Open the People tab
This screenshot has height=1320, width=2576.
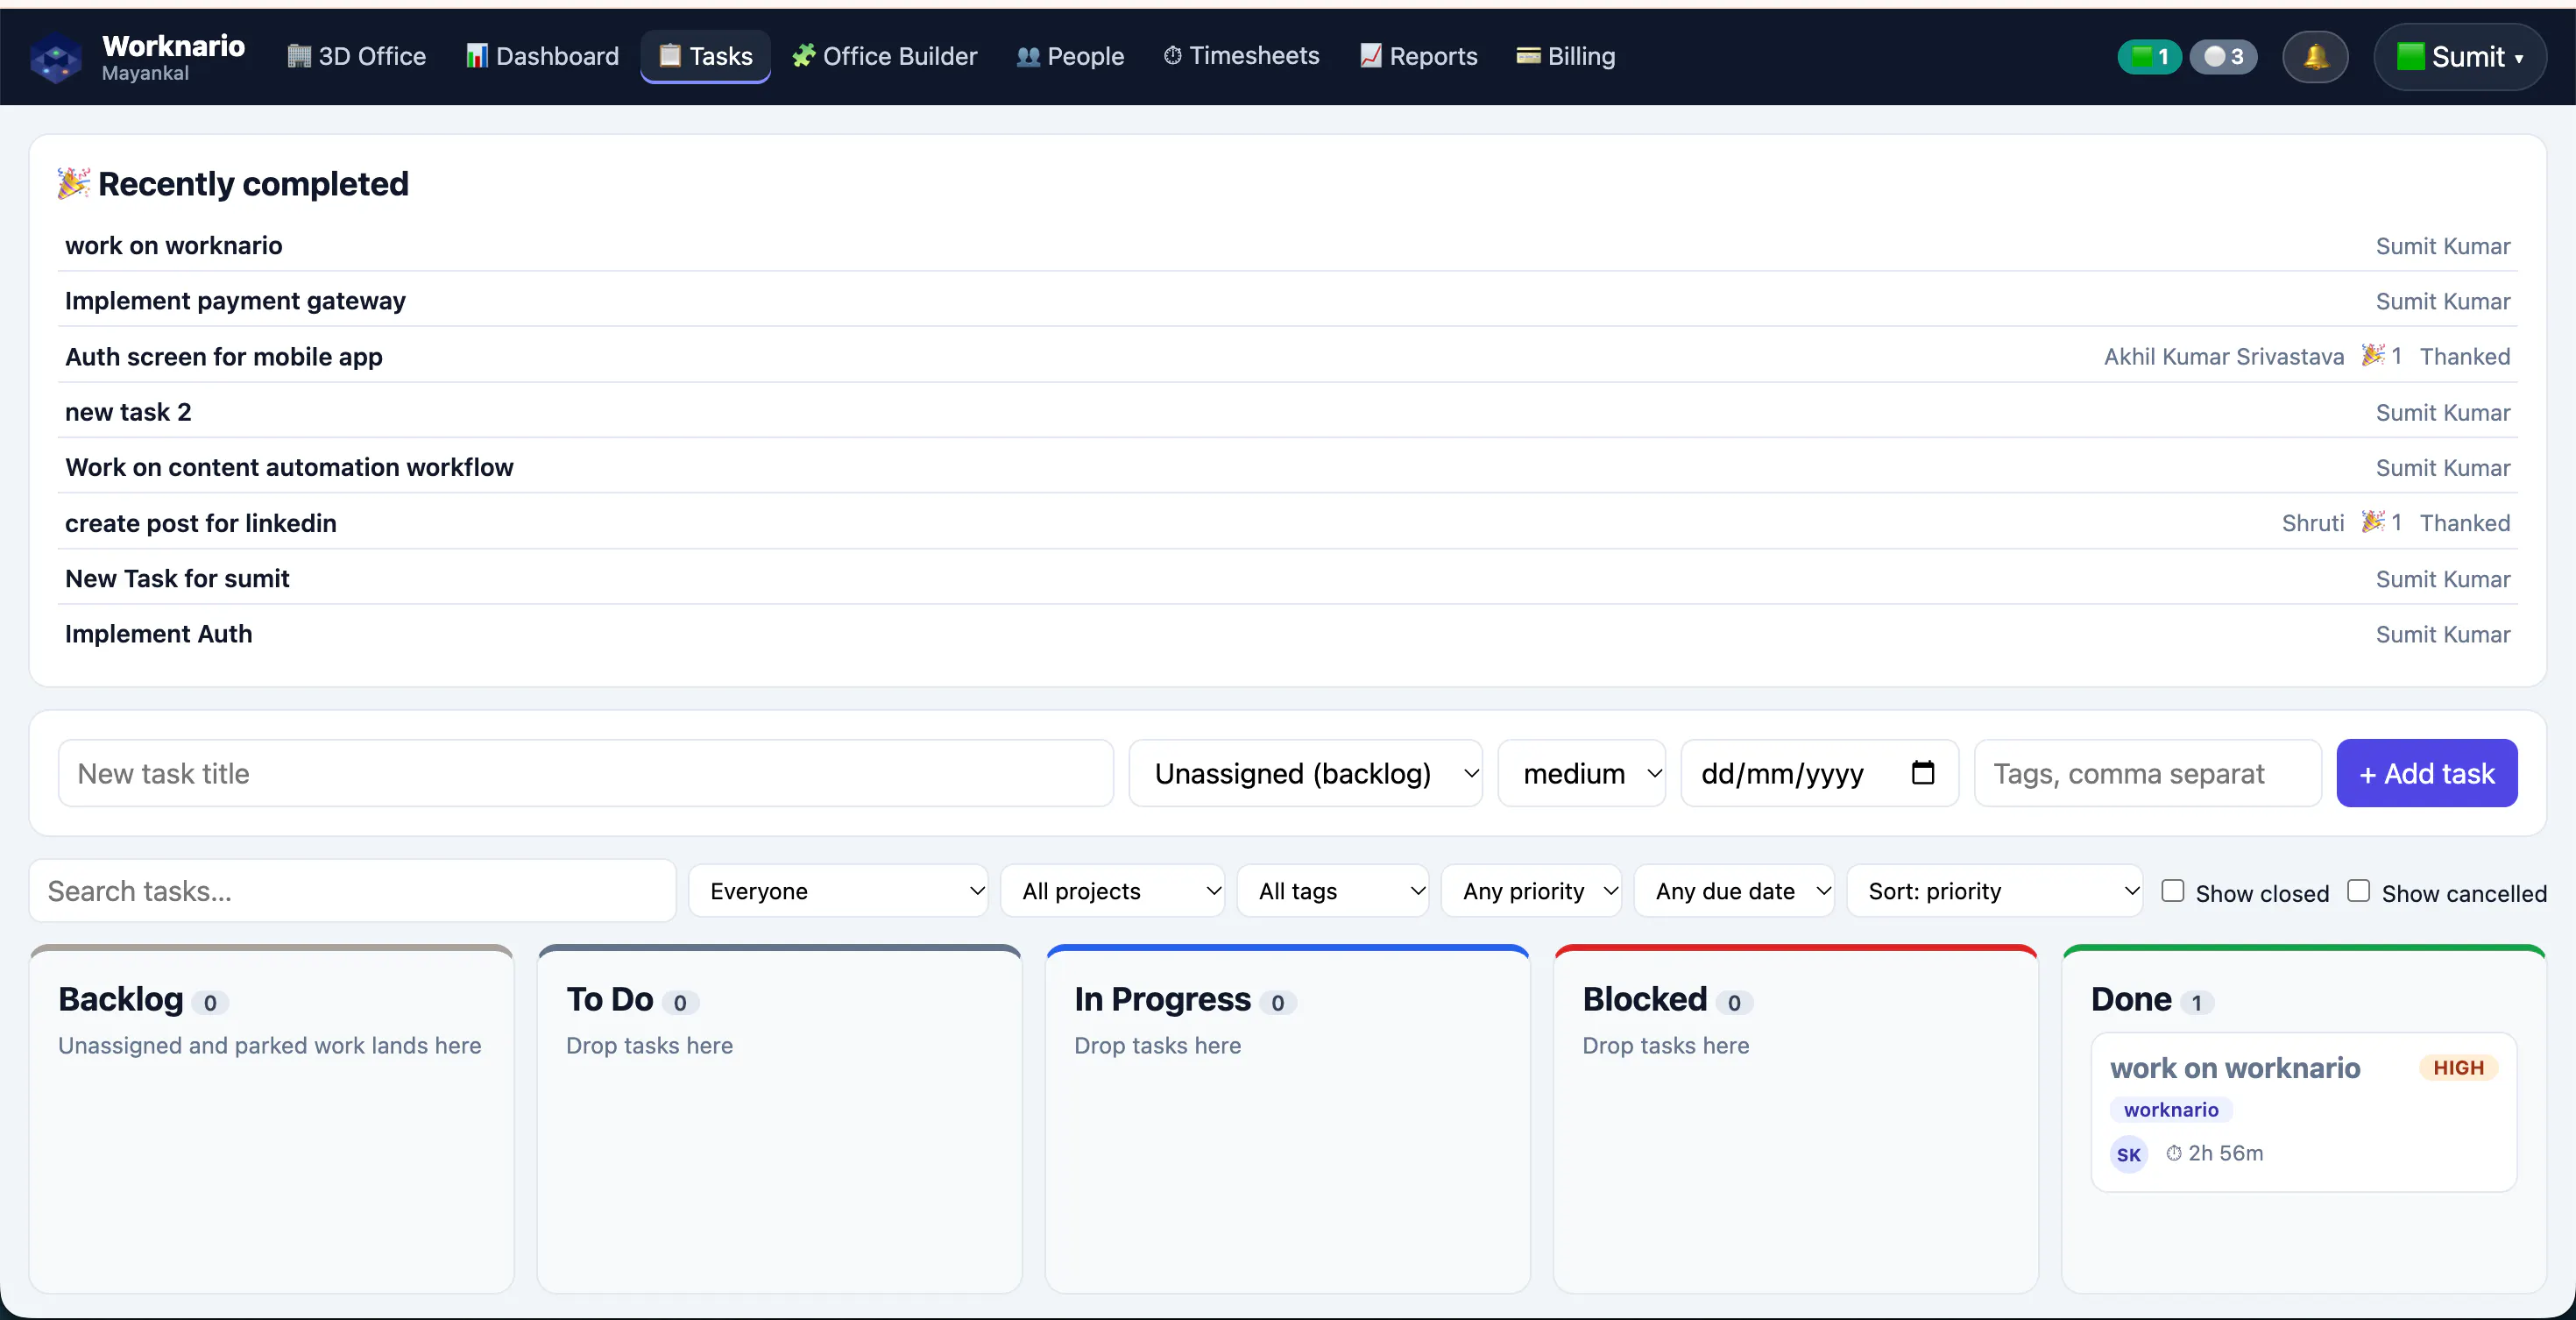[1070, 57]
